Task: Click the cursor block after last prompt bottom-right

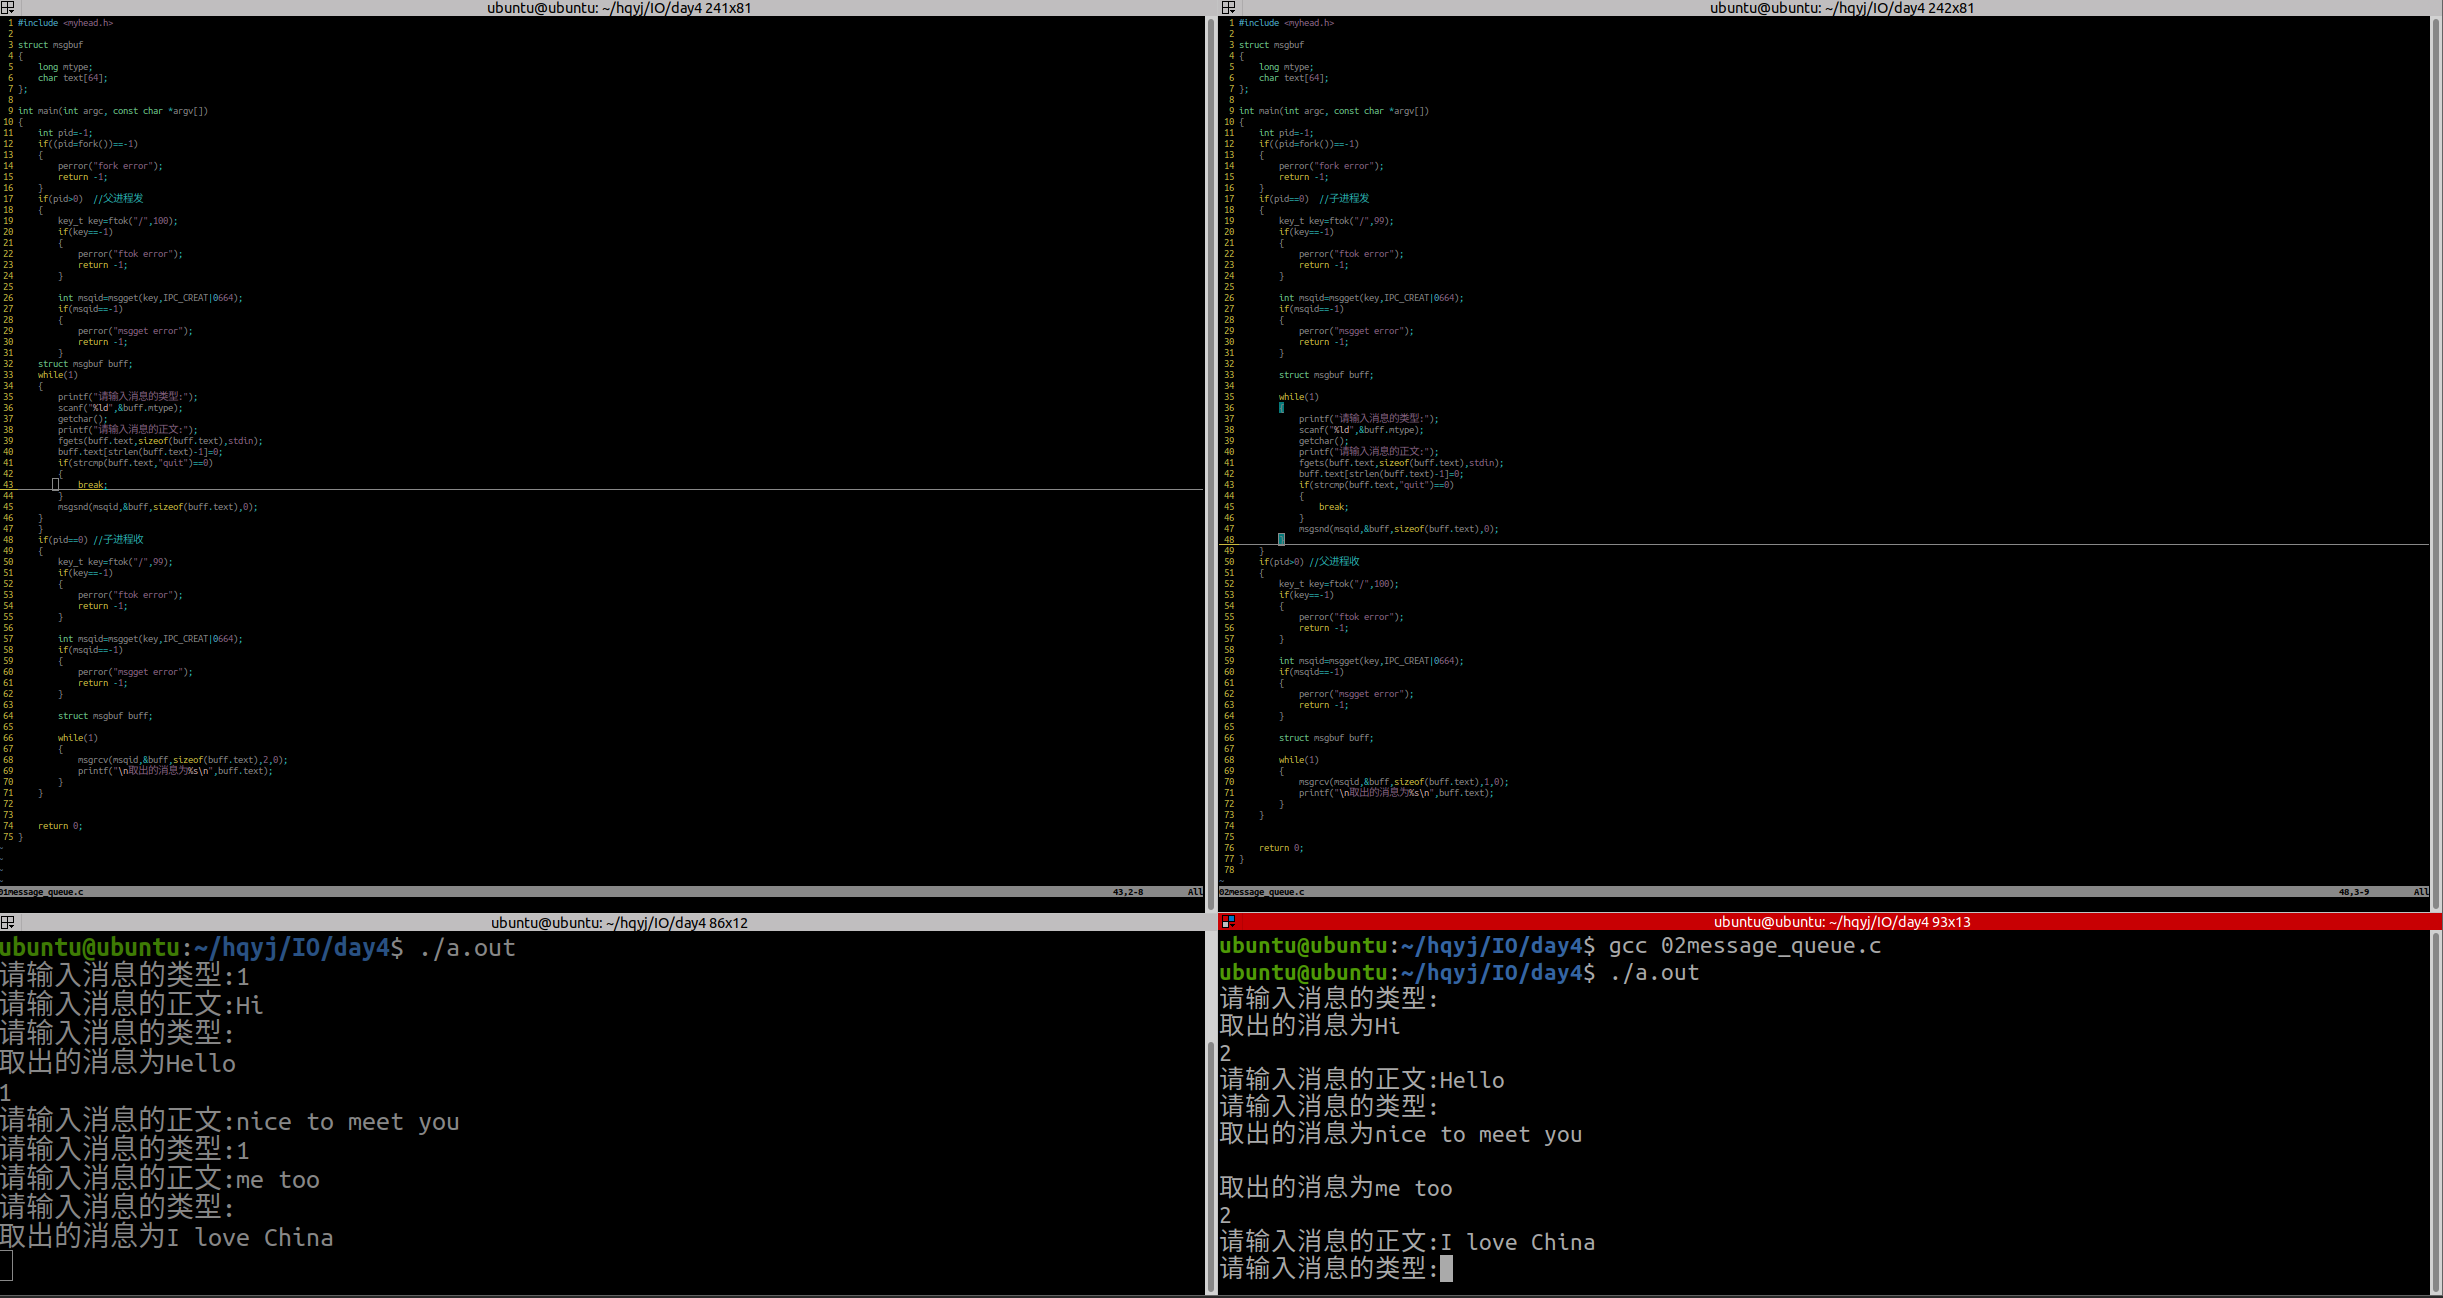Action: pyautogui.click(x=1446, y=1269)
